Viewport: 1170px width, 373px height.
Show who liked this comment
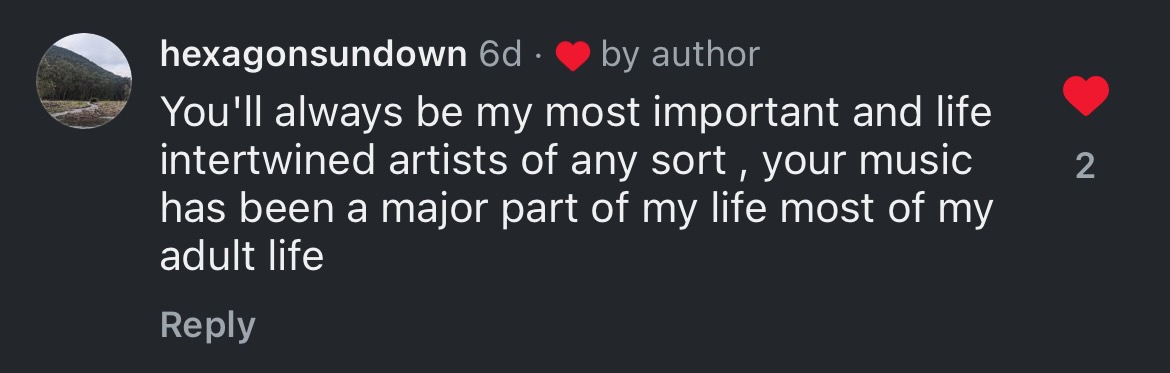pyautogui.click(x=1085, y=166)
